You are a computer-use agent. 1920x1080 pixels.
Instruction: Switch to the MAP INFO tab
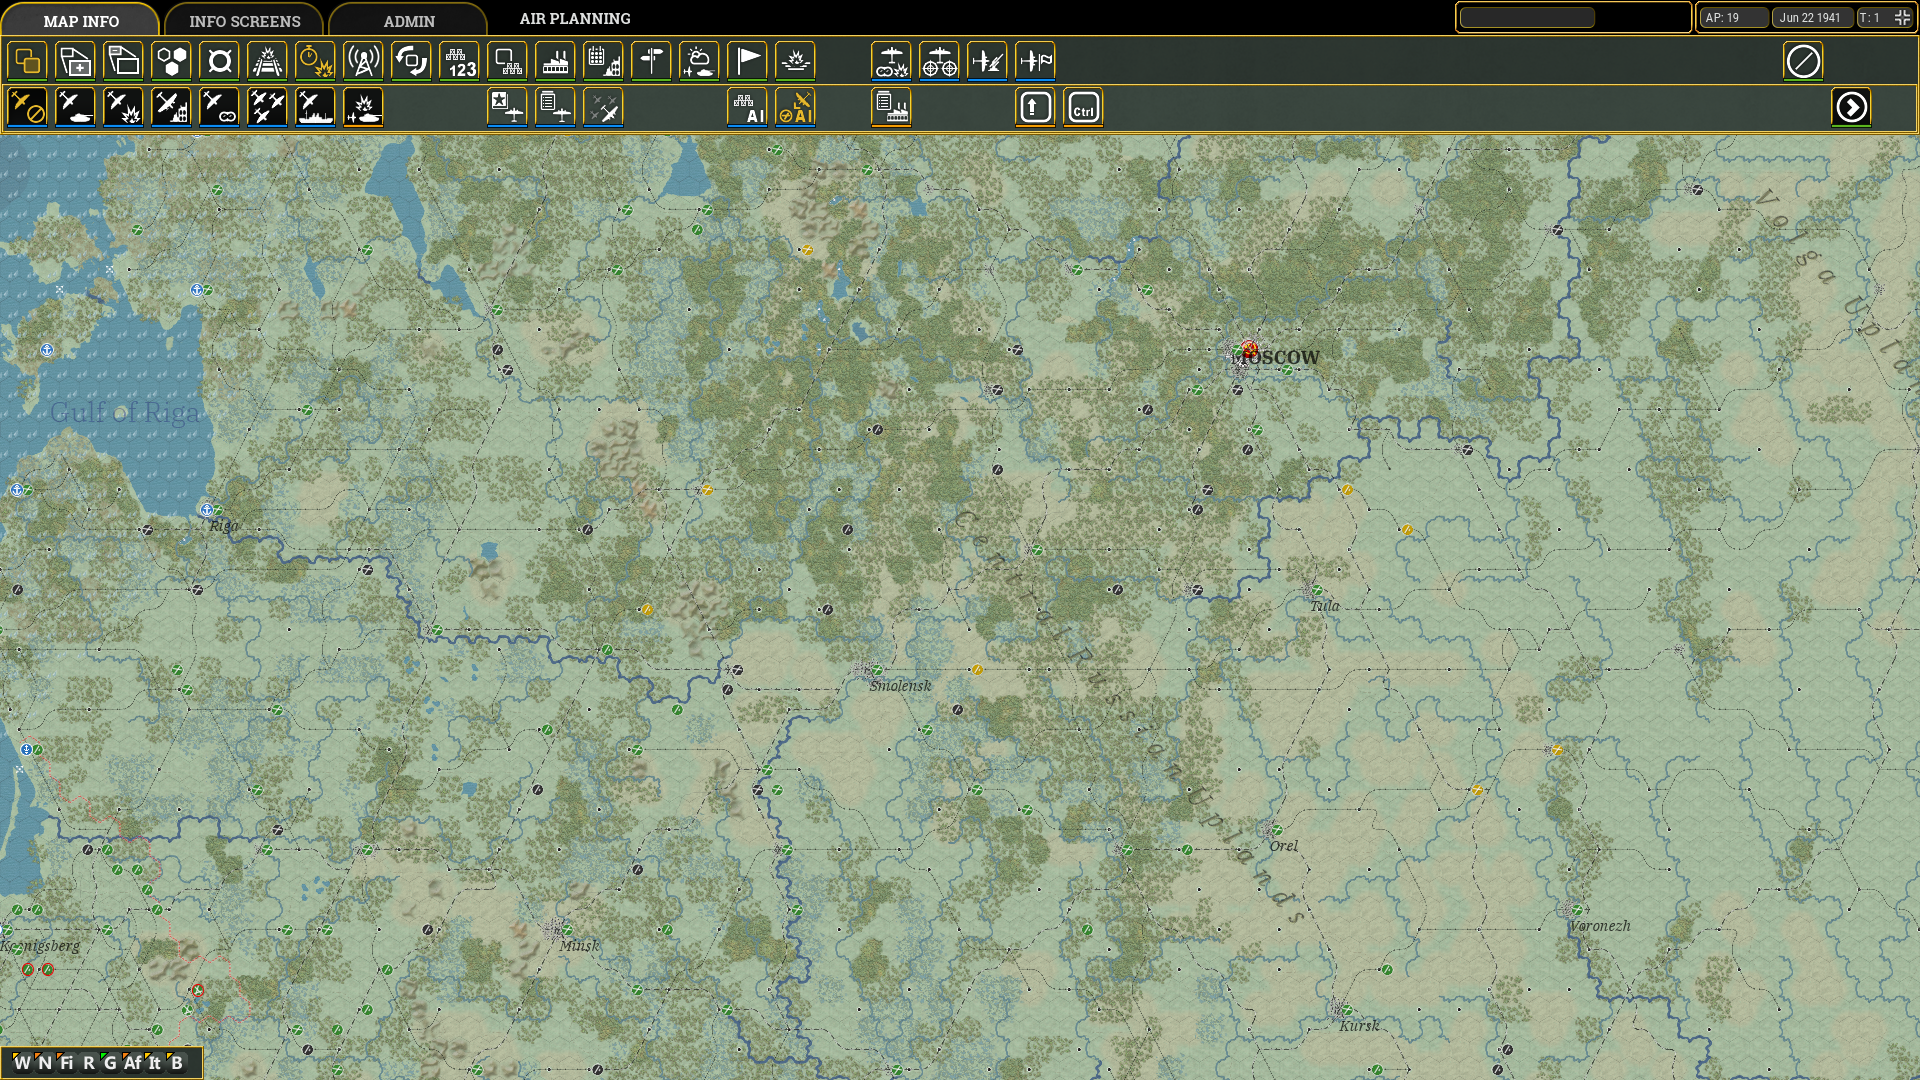click(81, 20)
